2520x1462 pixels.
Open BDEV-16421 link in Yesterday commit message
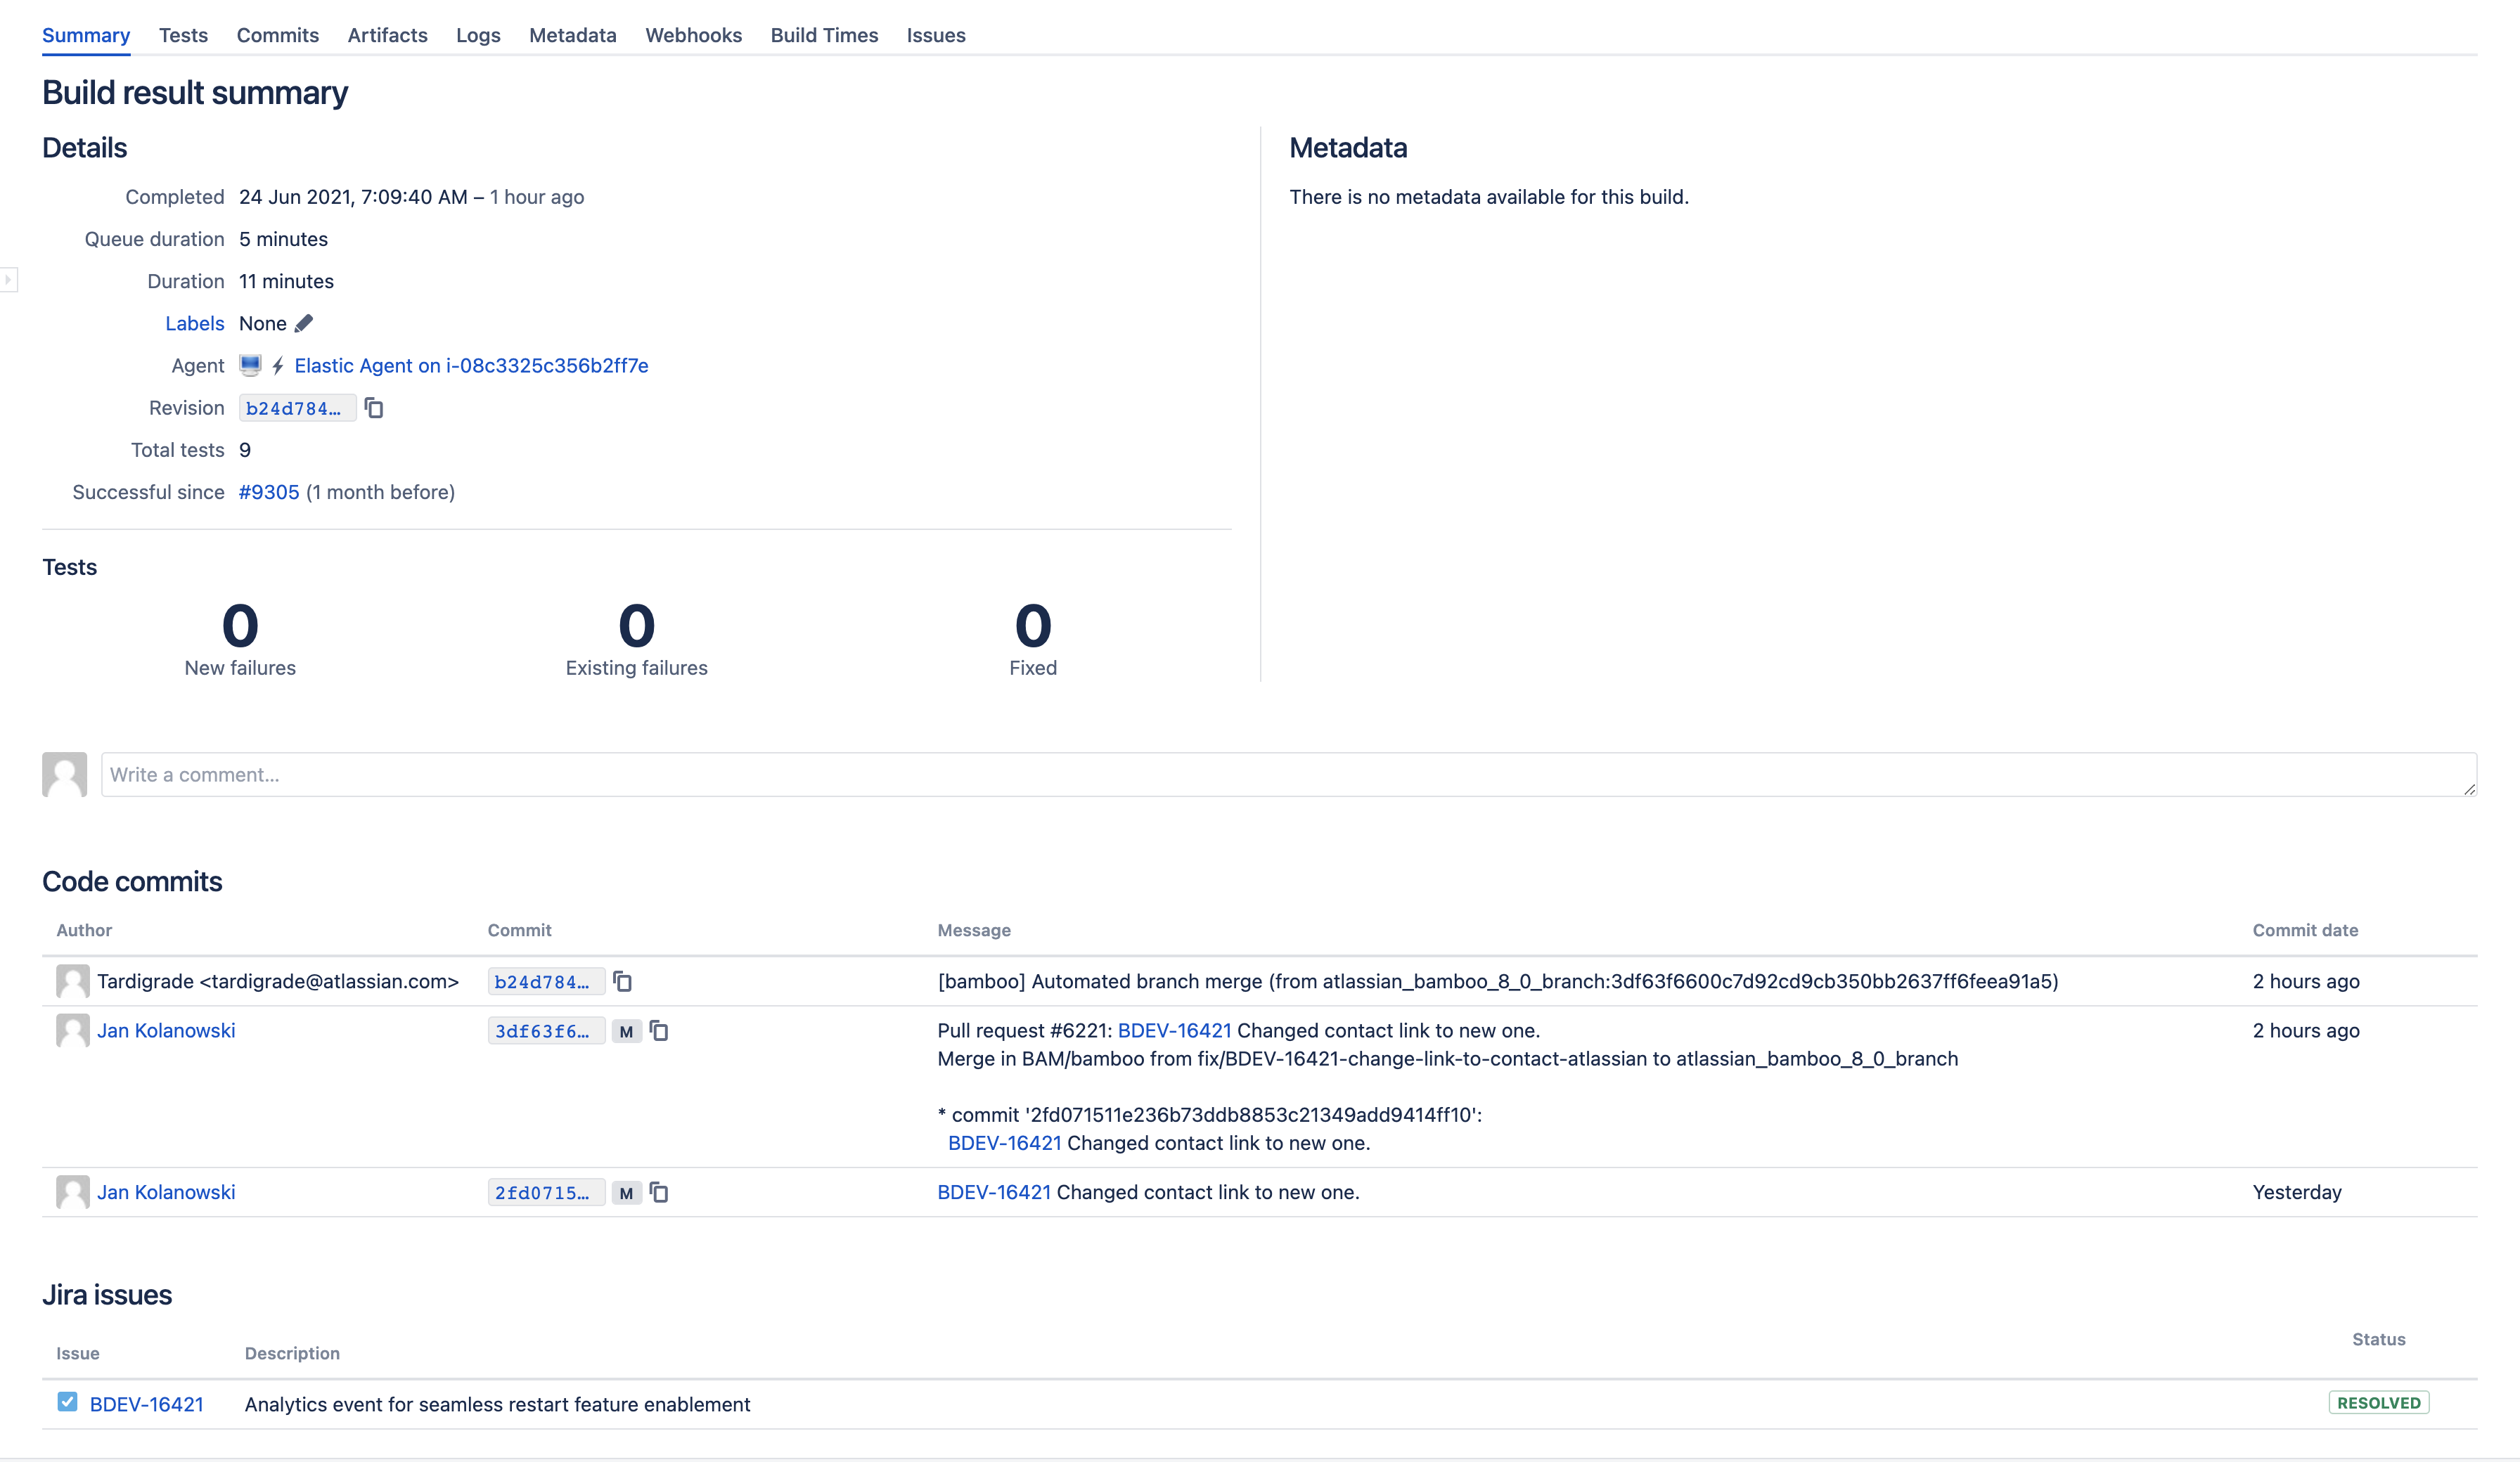(994, 1192)
